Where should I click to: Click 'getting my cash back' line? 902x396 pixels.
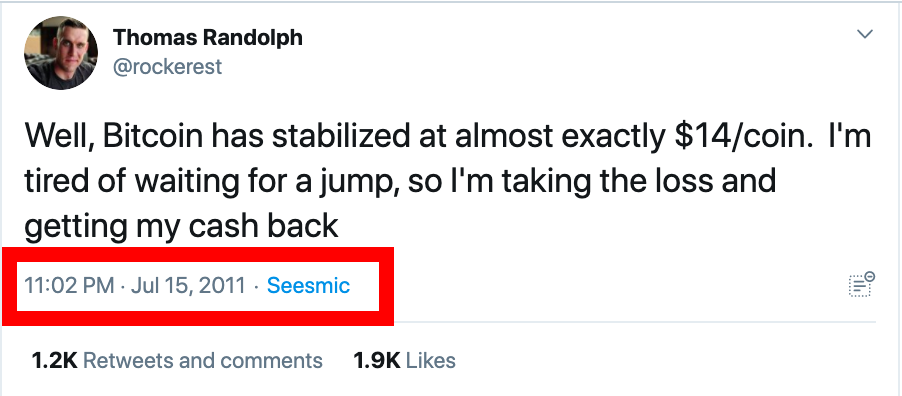point(181,226)
